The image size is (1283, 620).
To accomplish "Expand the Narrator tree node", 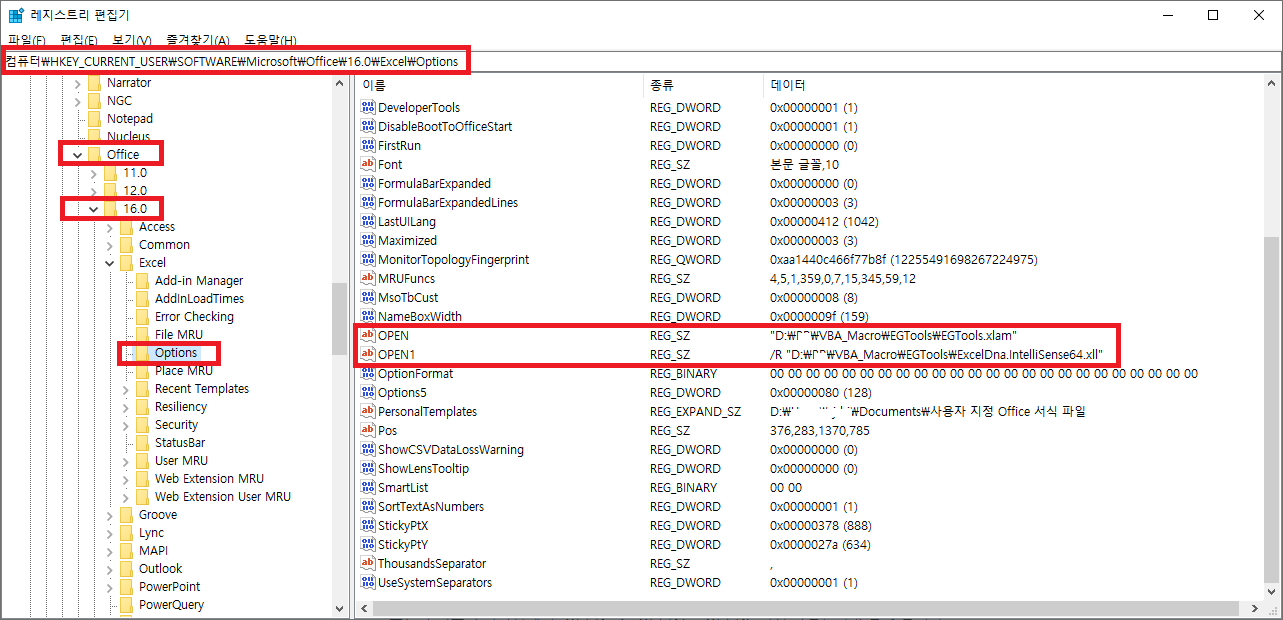I will [78, 83].
